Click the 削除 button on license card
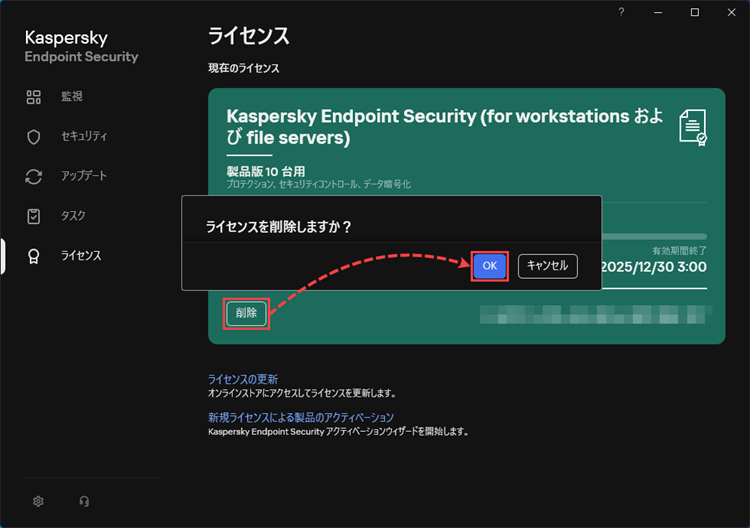750x528 pixels. pos(246,313)
